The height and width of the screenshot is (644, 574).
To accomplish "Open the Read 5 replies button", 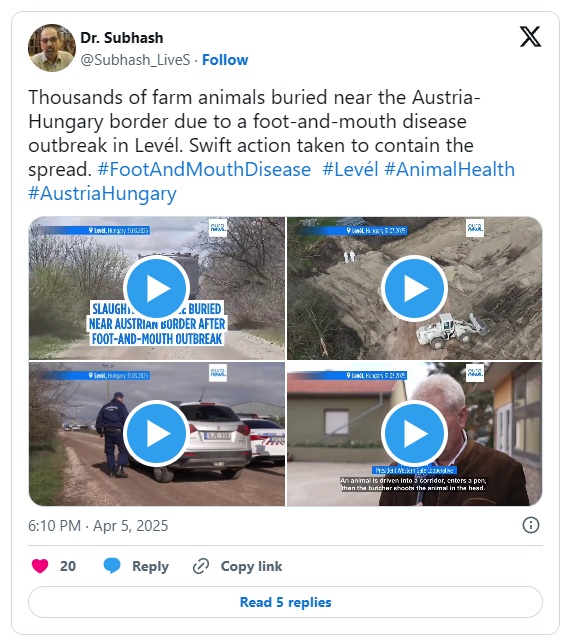I will pyautogui.click(x=285, y=602).
